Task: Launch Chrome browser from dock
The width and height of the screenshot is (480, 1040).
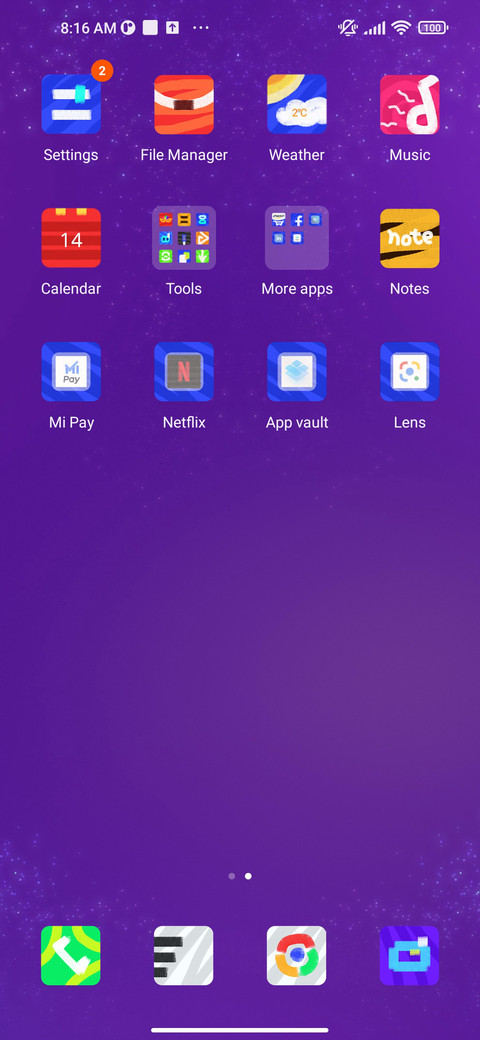Action: pyautogui.click(x=296, y=955)
